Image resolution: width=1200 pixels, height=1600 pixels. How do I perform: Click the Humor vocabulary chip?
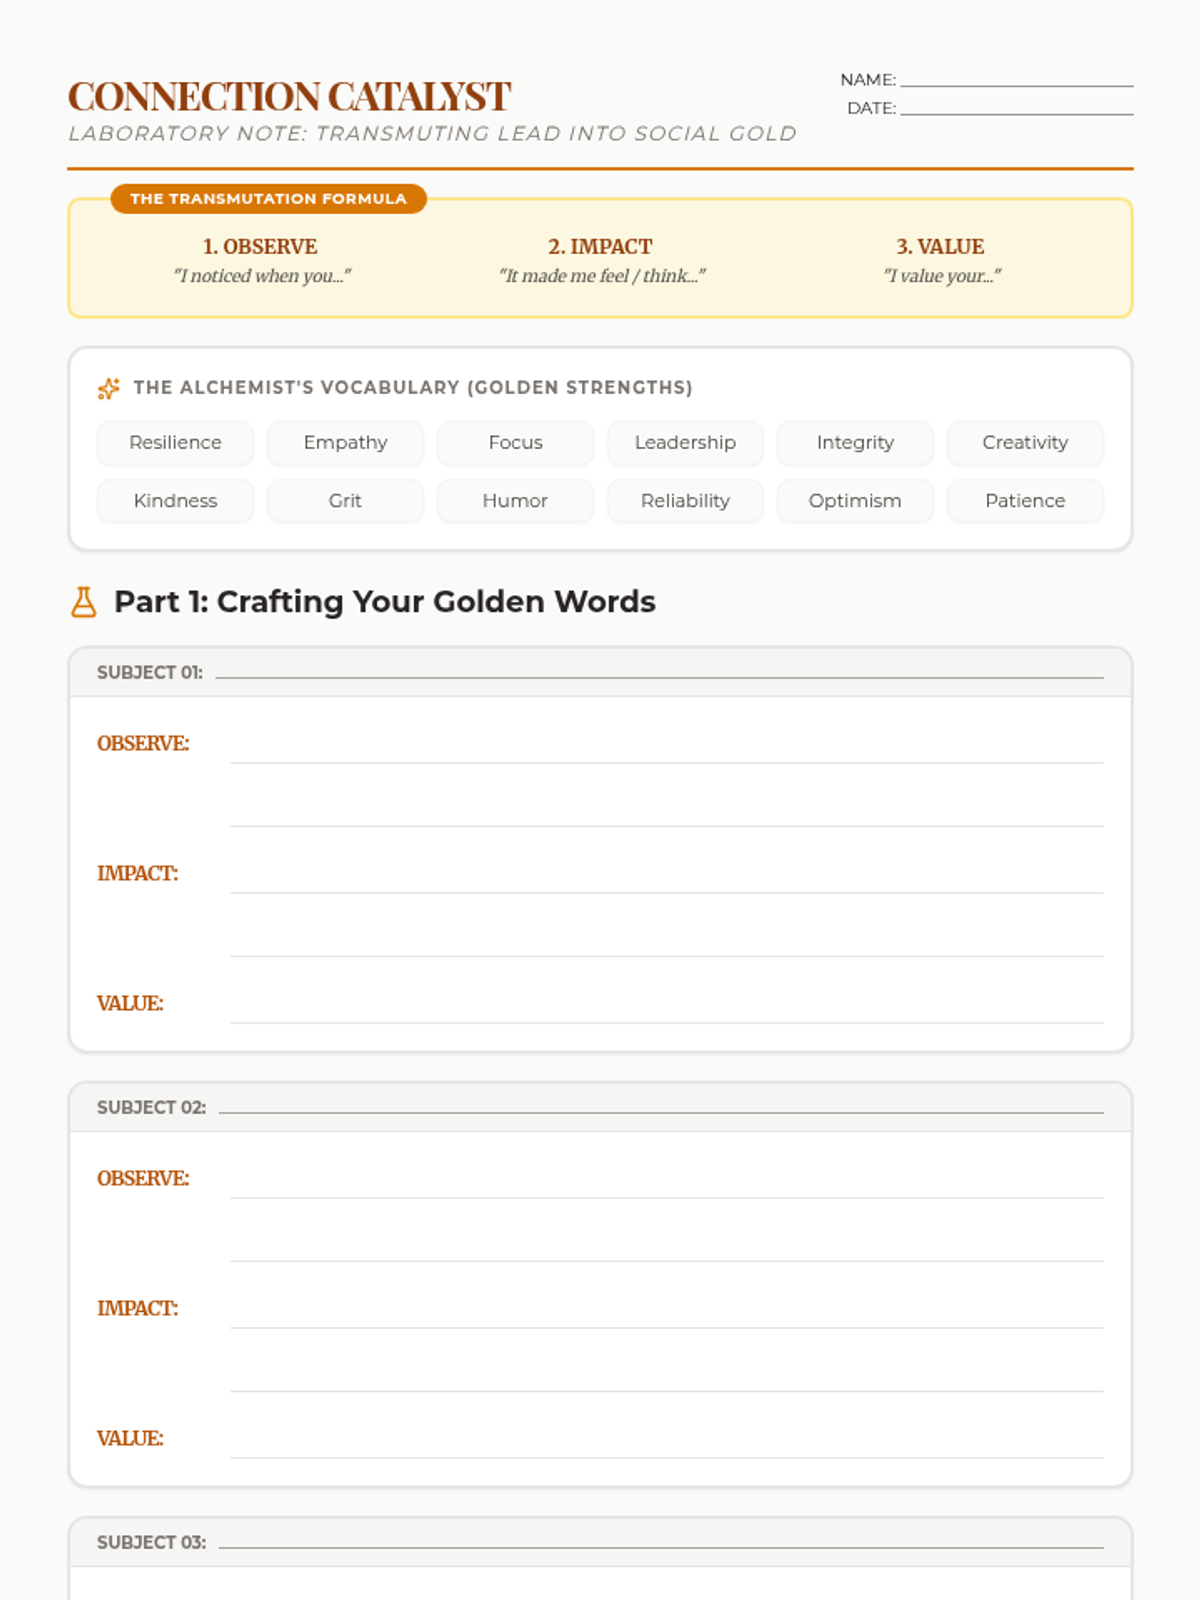point(515,501)
